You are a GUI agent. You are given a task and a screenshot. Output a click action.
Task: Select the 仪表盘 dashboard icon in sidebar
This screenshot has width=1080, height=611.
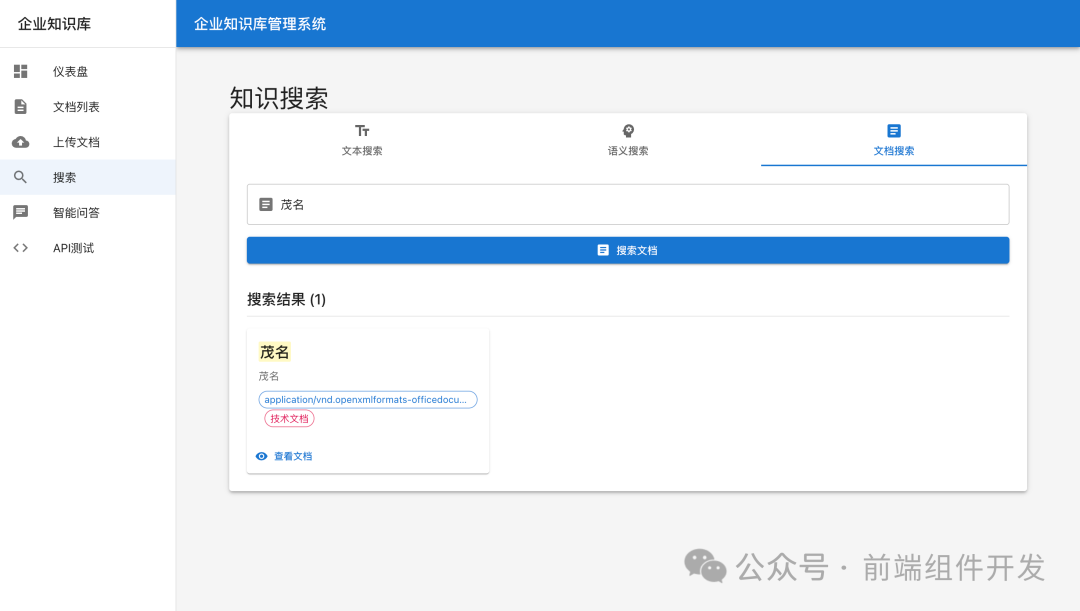pos(20,71)
